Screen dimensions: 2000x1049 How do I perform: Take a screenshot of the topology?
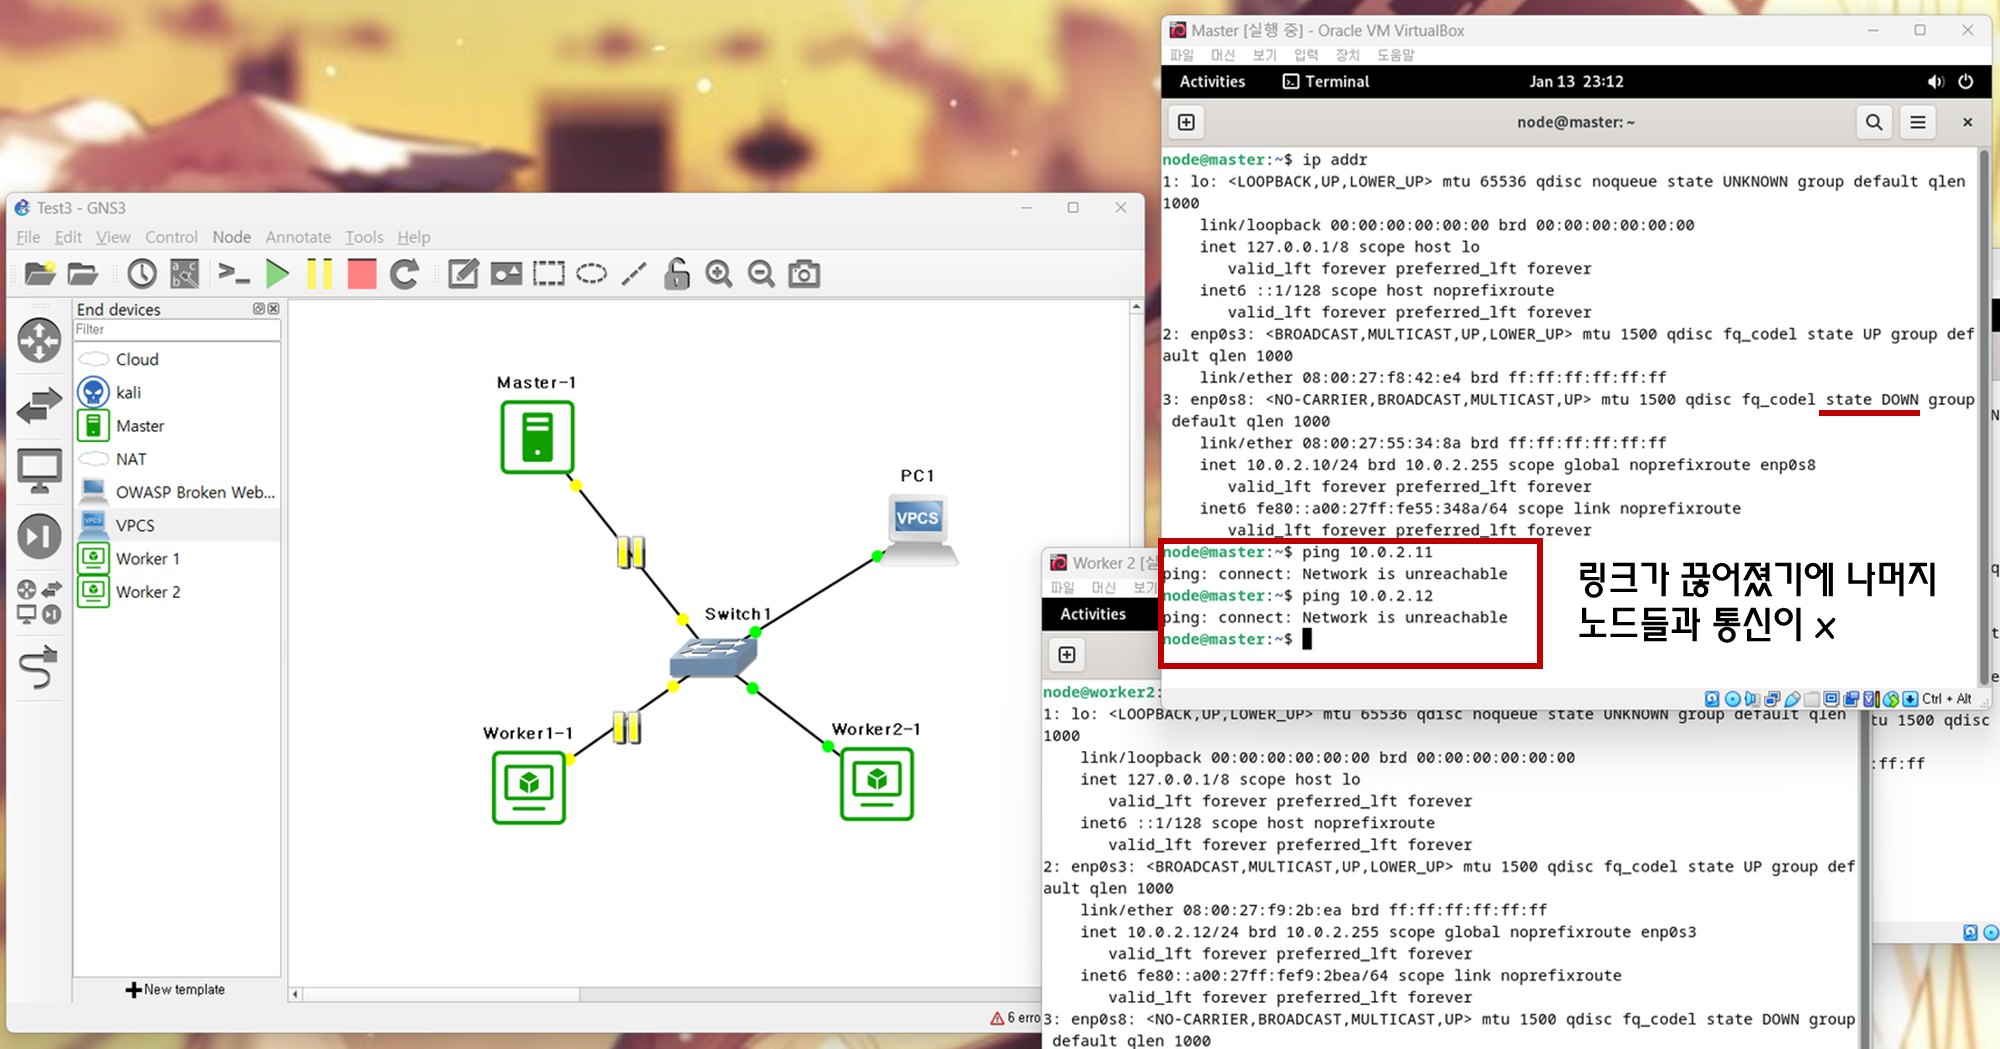coord(804,273)
